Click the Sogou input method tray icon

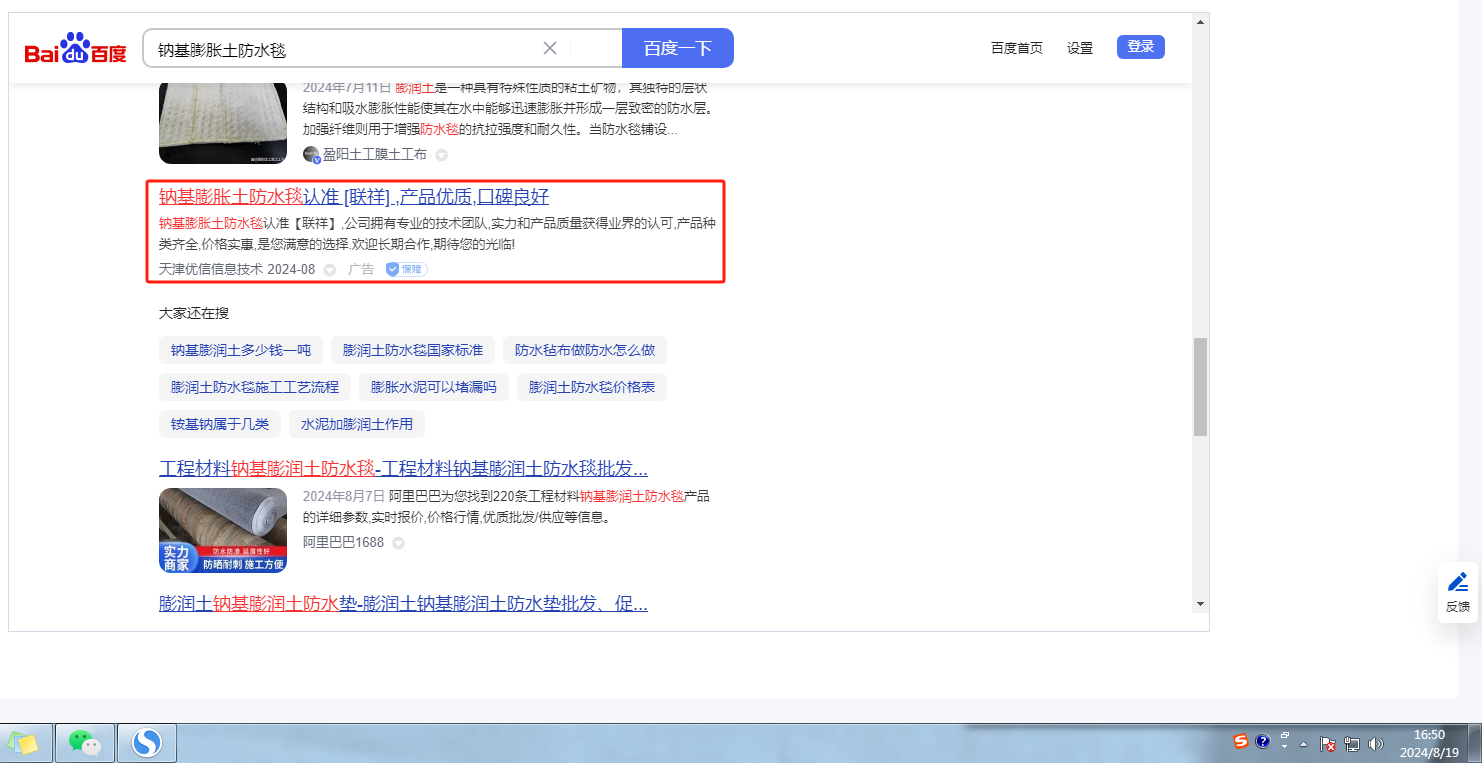click(x=1241, y=742)
